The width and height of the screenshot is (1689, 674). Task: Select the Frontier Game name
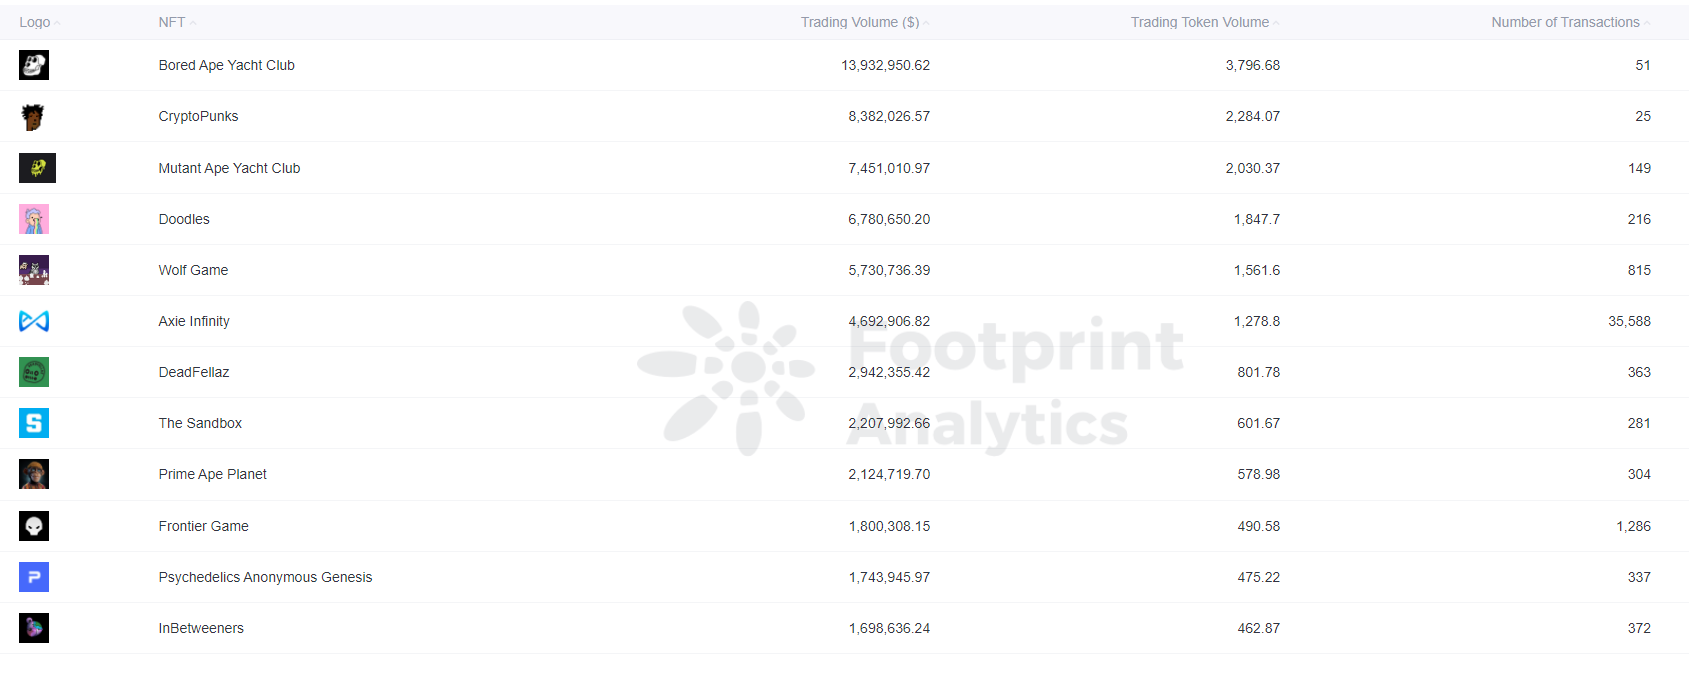pos(204,526)
